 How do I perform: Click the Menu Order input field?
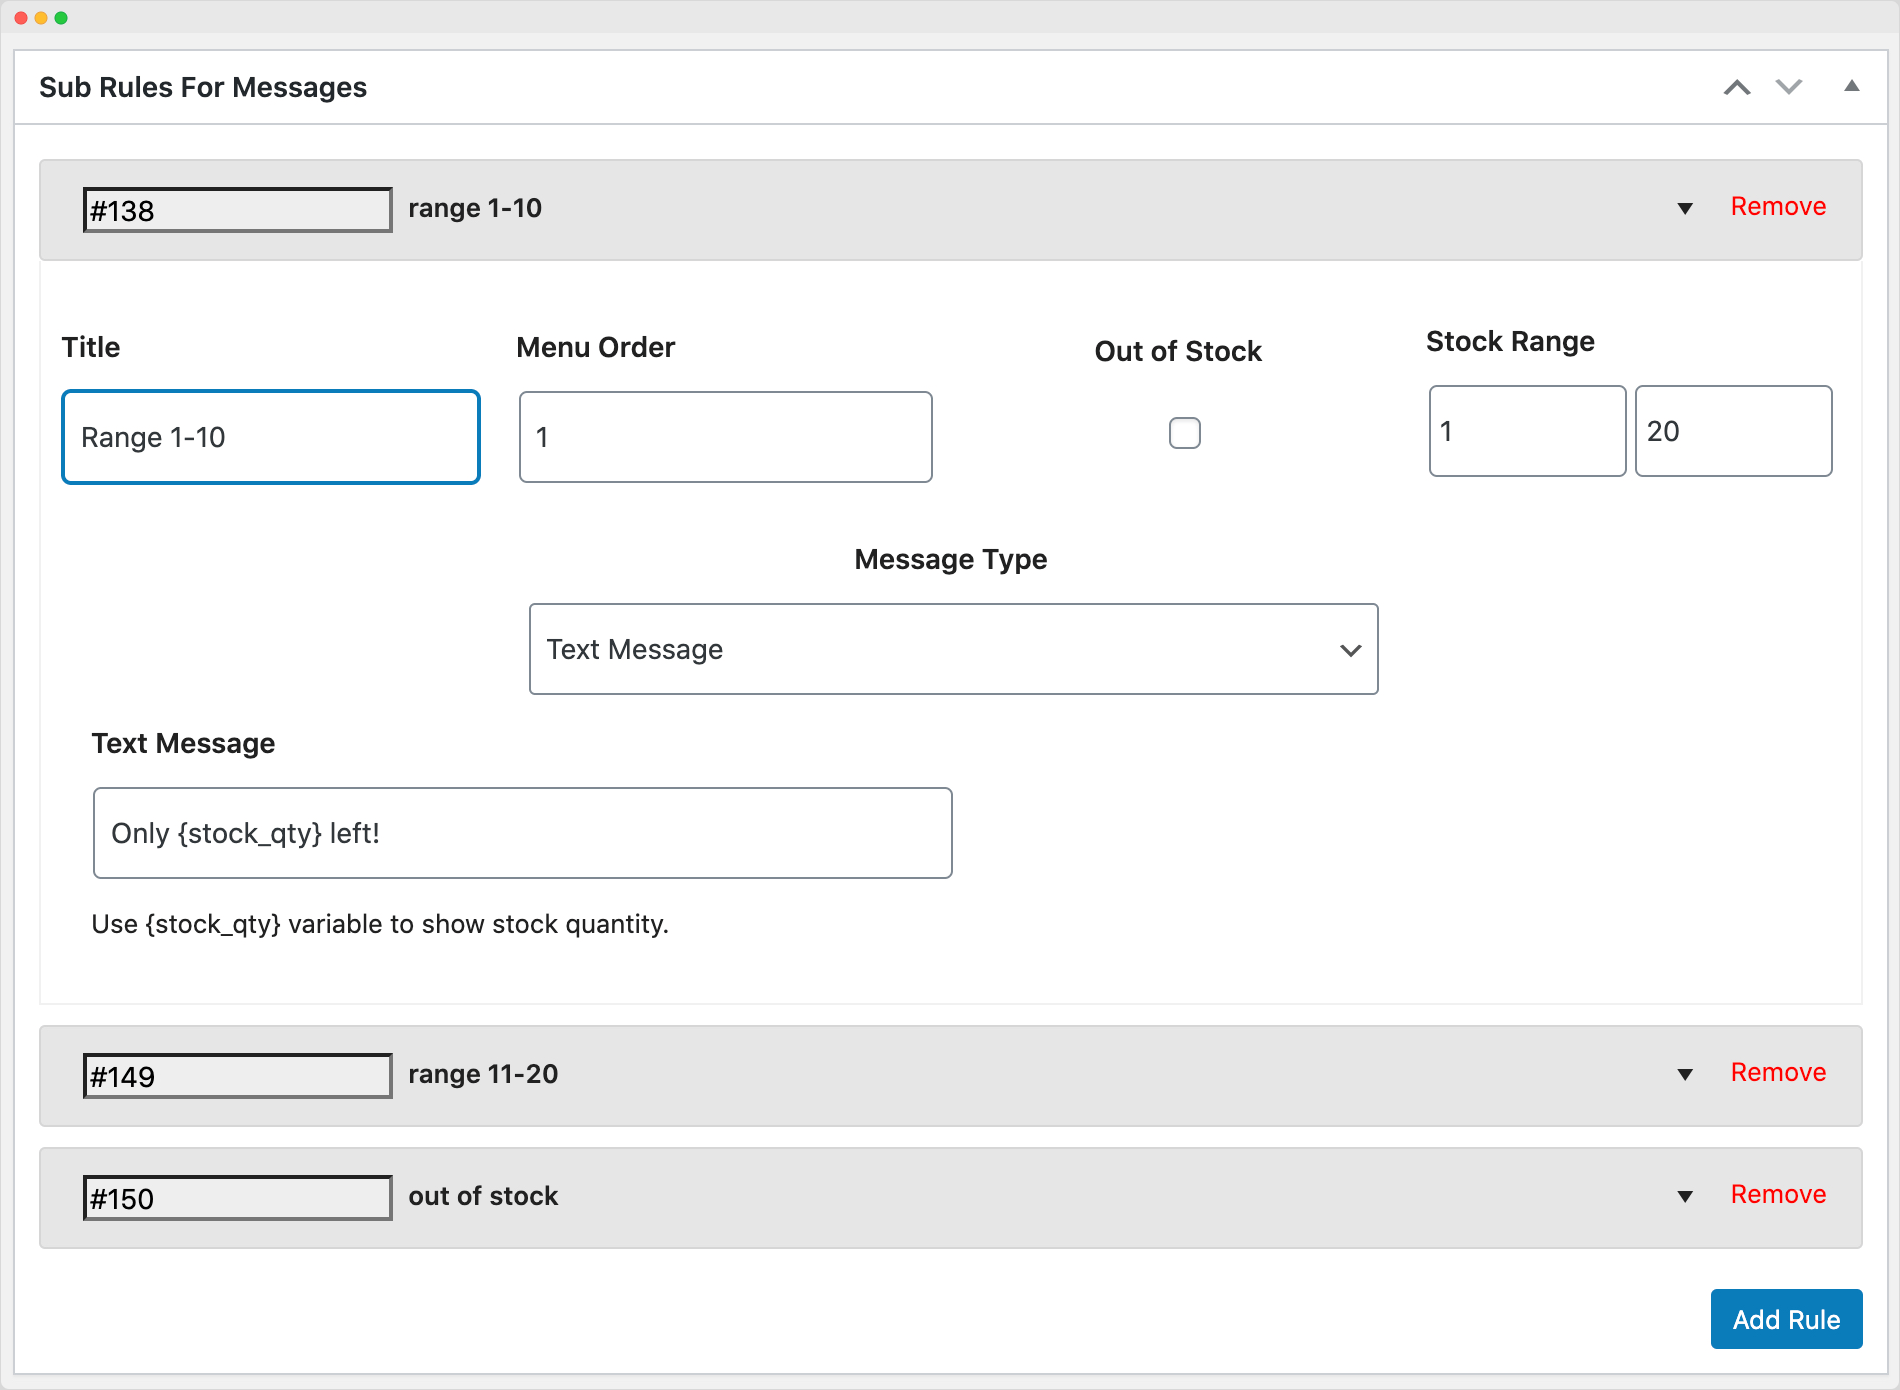[725, 437]
